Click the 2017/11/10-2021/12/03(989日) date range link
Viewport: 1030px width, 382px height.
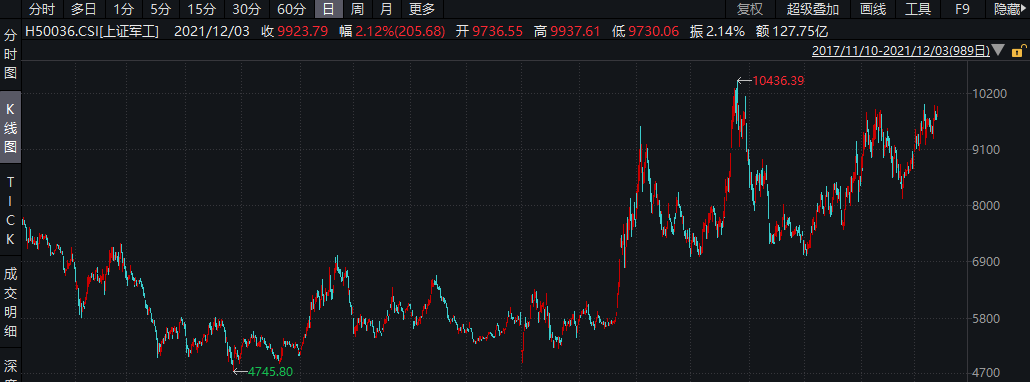coord(901,51)
